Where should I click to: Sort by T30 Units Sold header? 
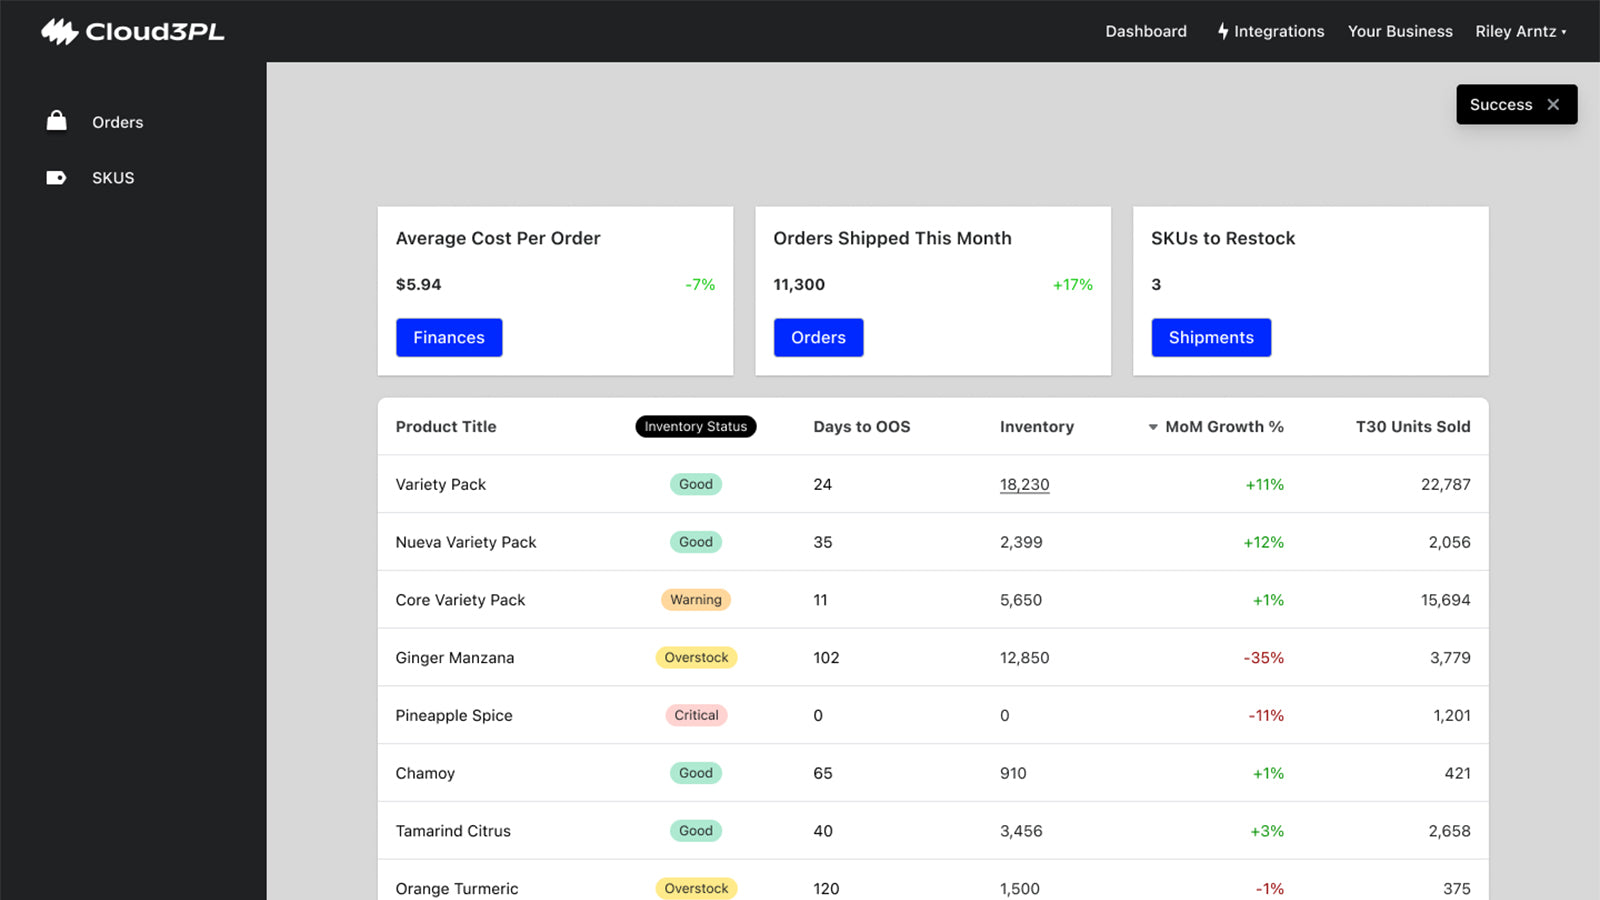1412,427
